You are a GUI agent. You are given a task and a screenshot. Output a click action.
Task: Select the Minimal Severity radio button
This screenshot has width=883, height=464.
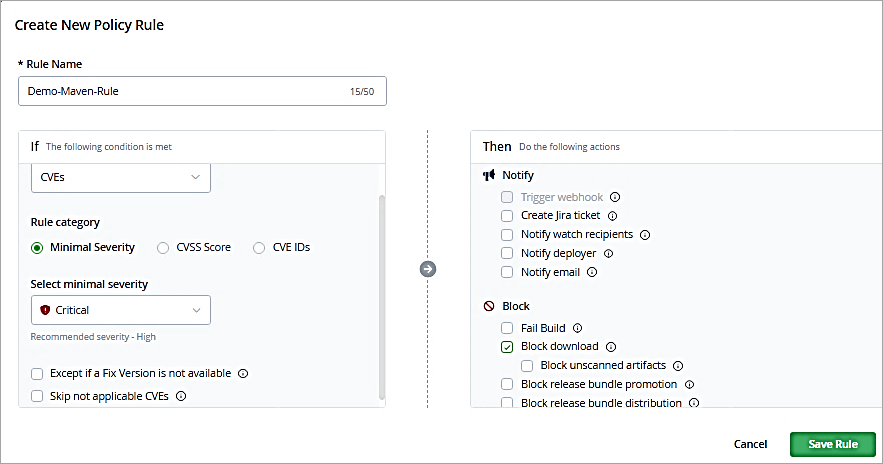pos(37,248)
